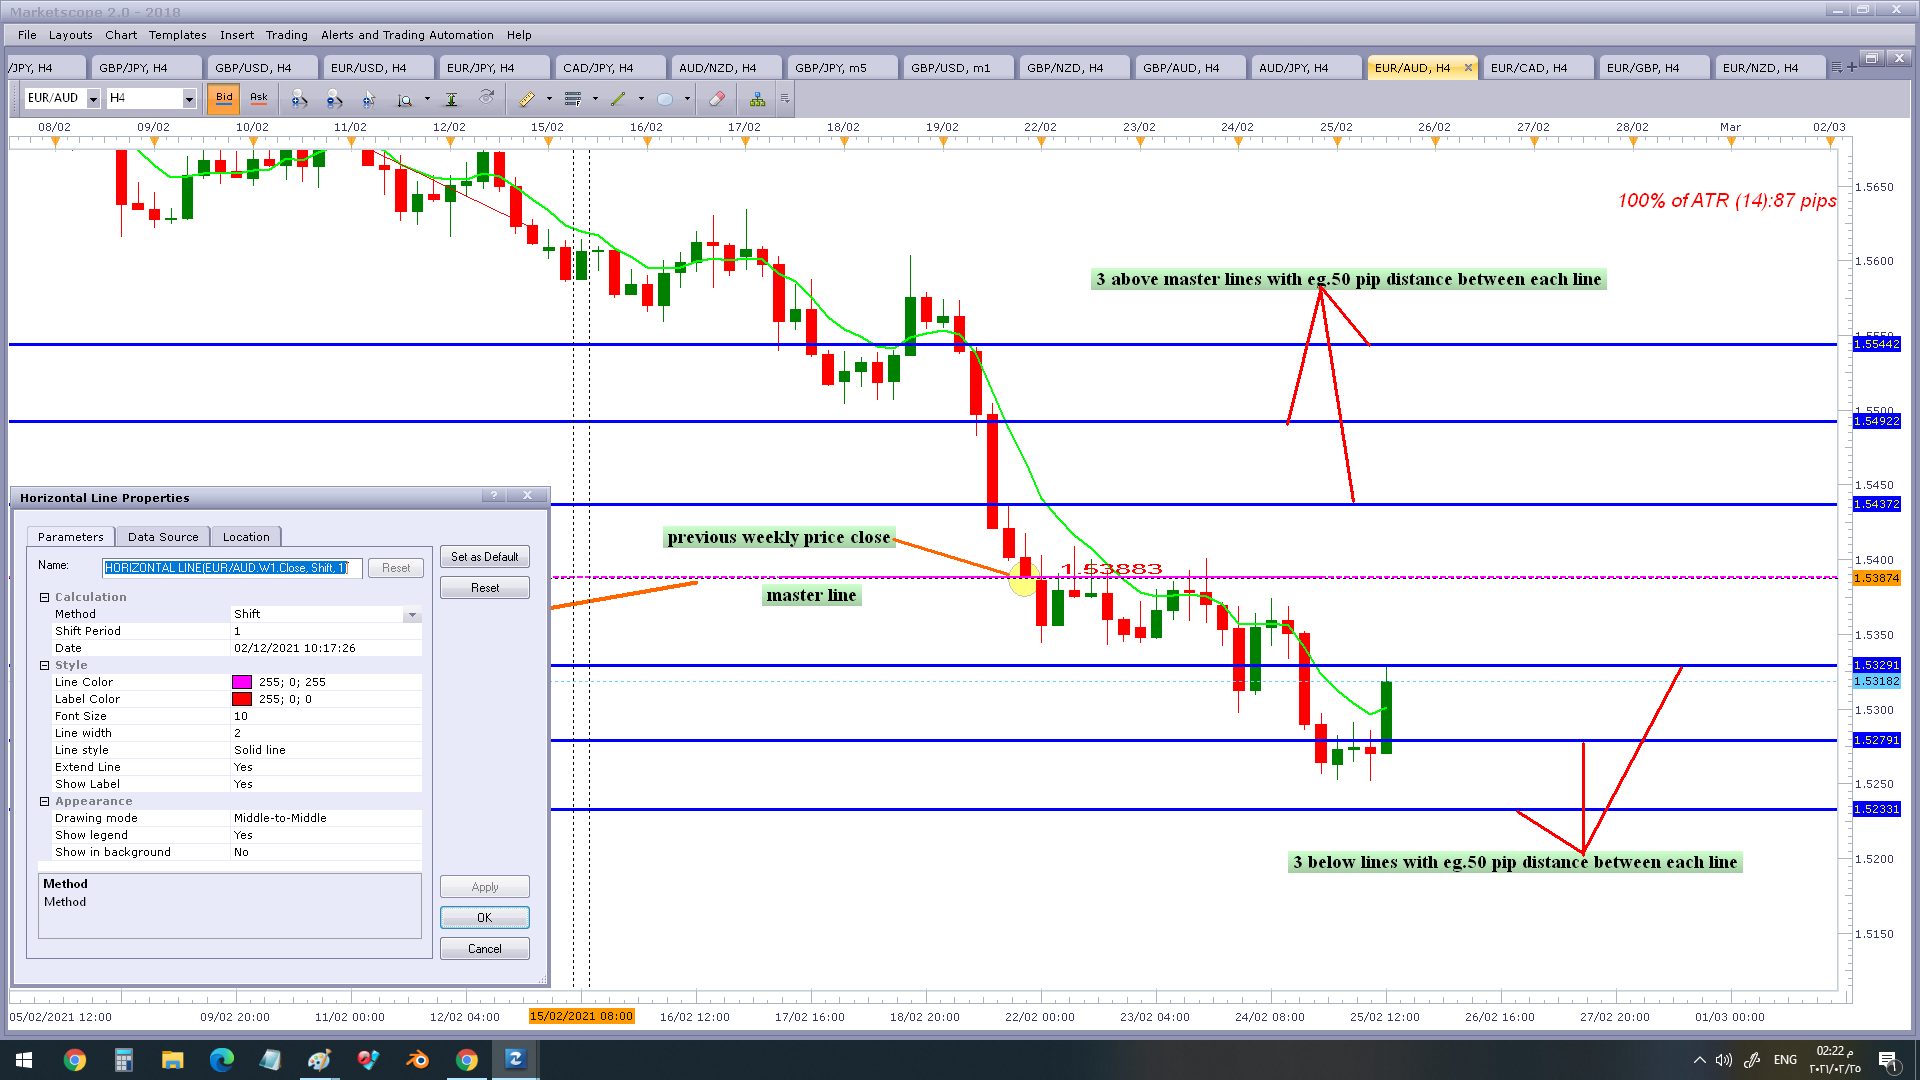Select the Show in background No value
This screenshot has height=1080, width=1920.
pos(326,852)
